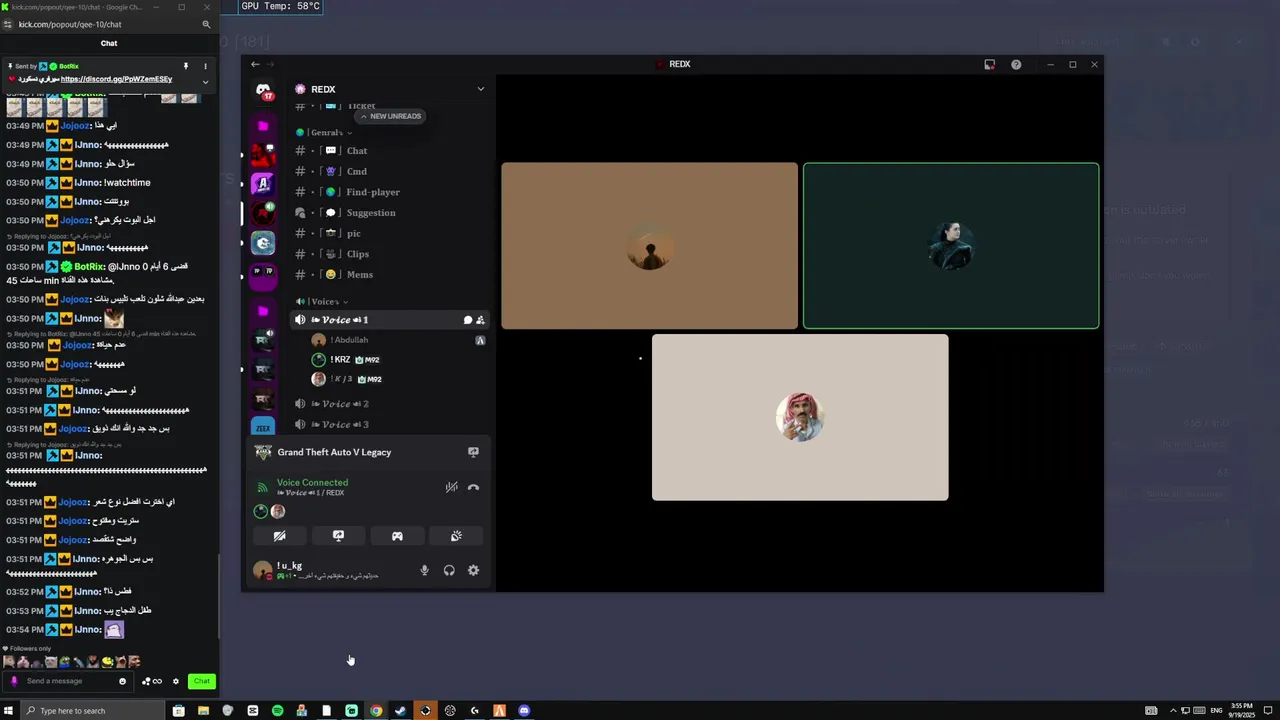
Task: Open pinned message options in Kick chat
Action: (206, 66)
